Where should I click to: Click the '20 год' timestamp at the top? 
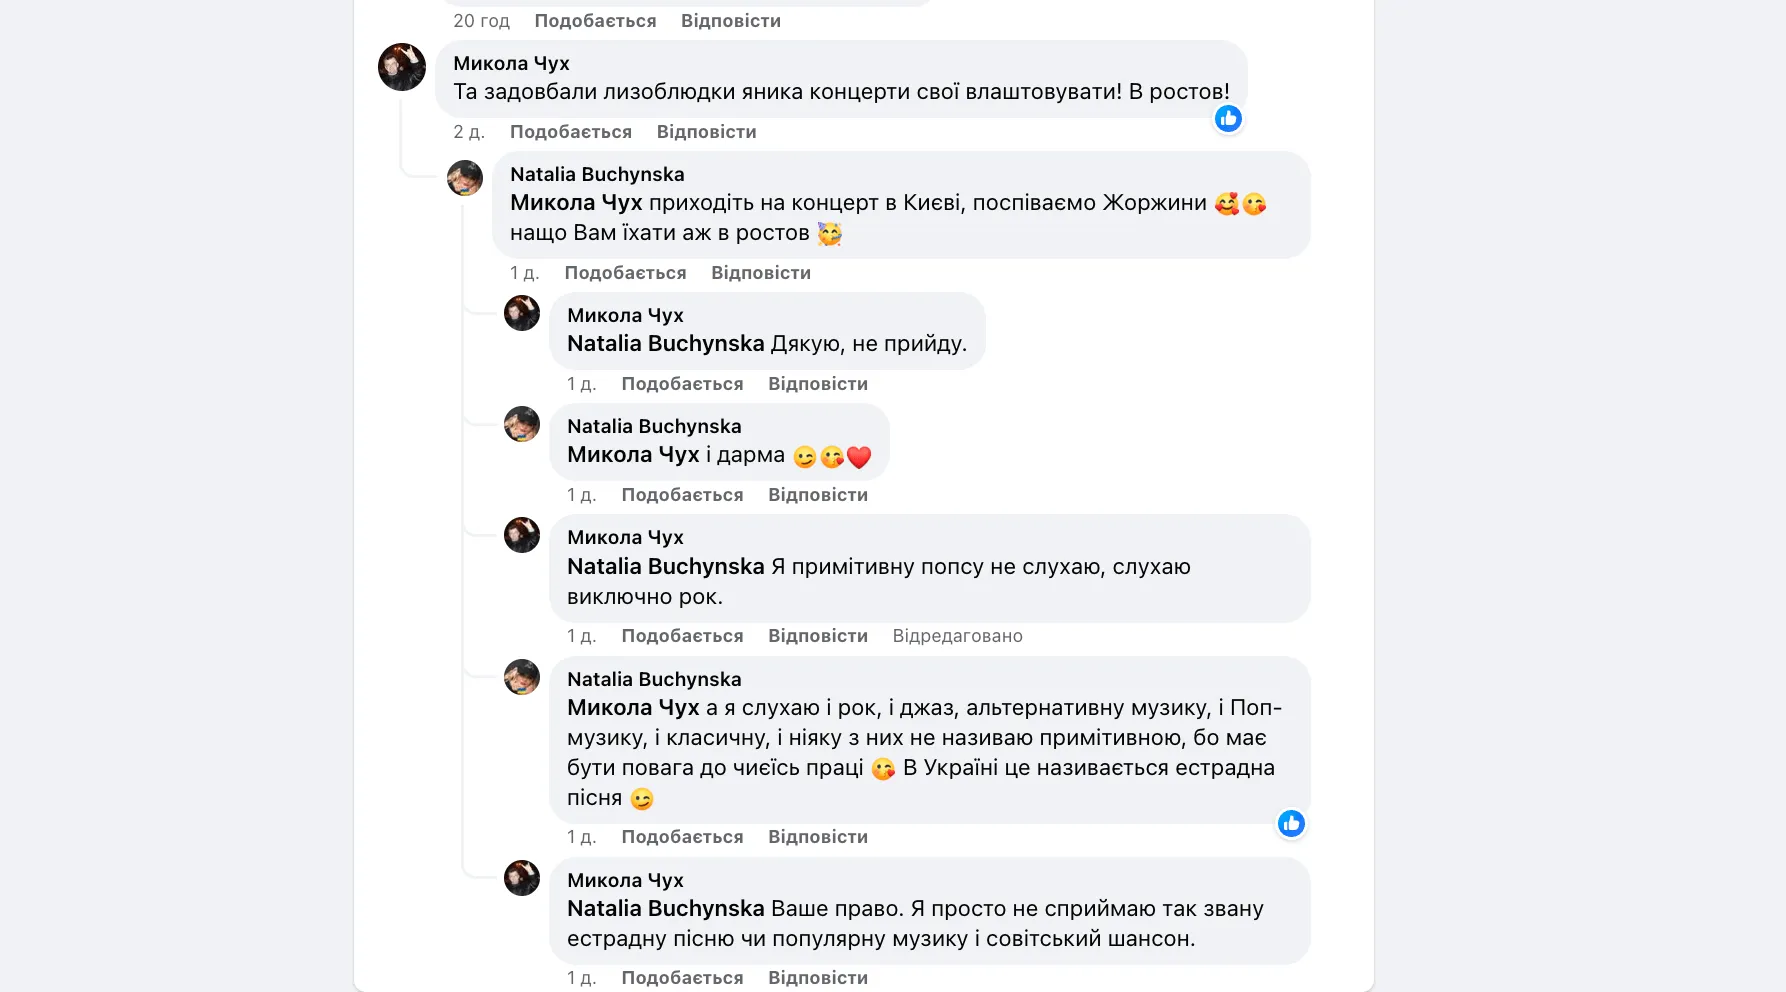pos(480,20)
